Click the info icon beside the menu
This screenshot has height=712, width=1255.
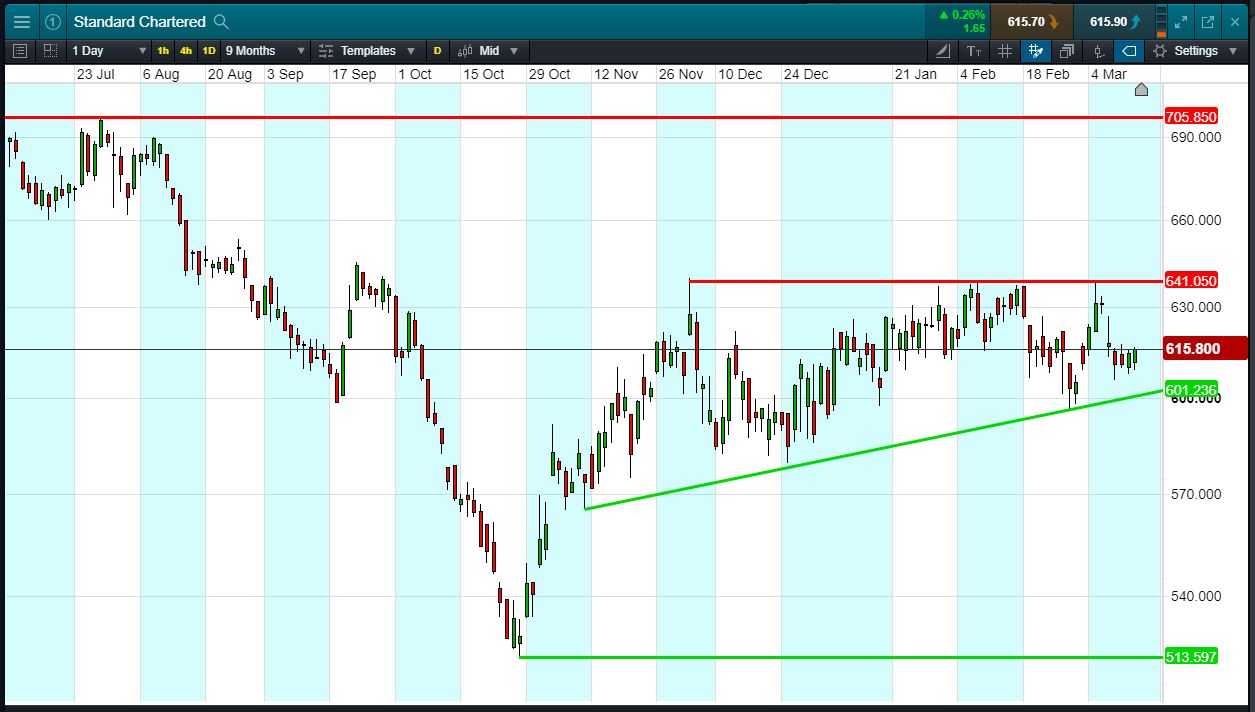(53, 21)
